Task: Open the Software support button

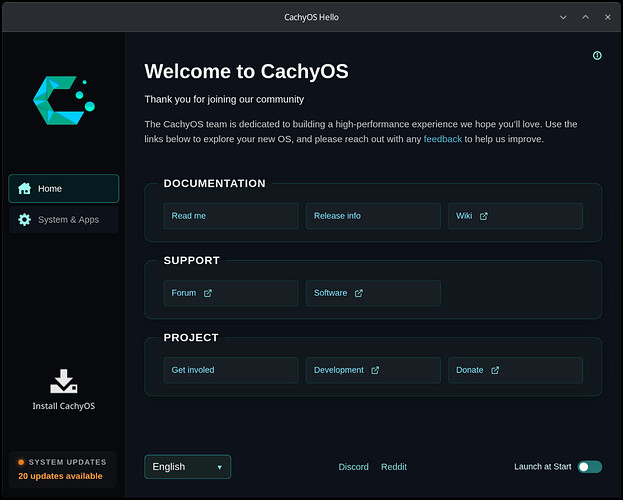Action: 373,293
